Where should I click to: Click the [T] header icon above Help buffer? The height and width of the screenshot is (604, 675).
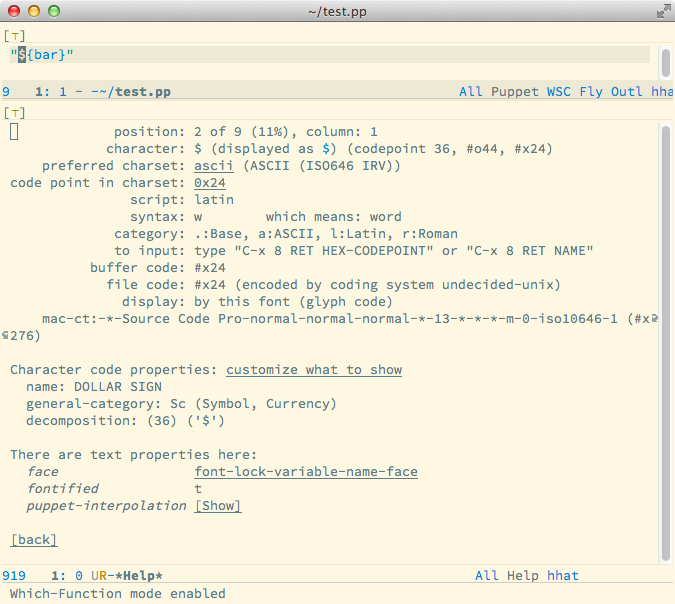pyautogui.click(x=14, y=113)
